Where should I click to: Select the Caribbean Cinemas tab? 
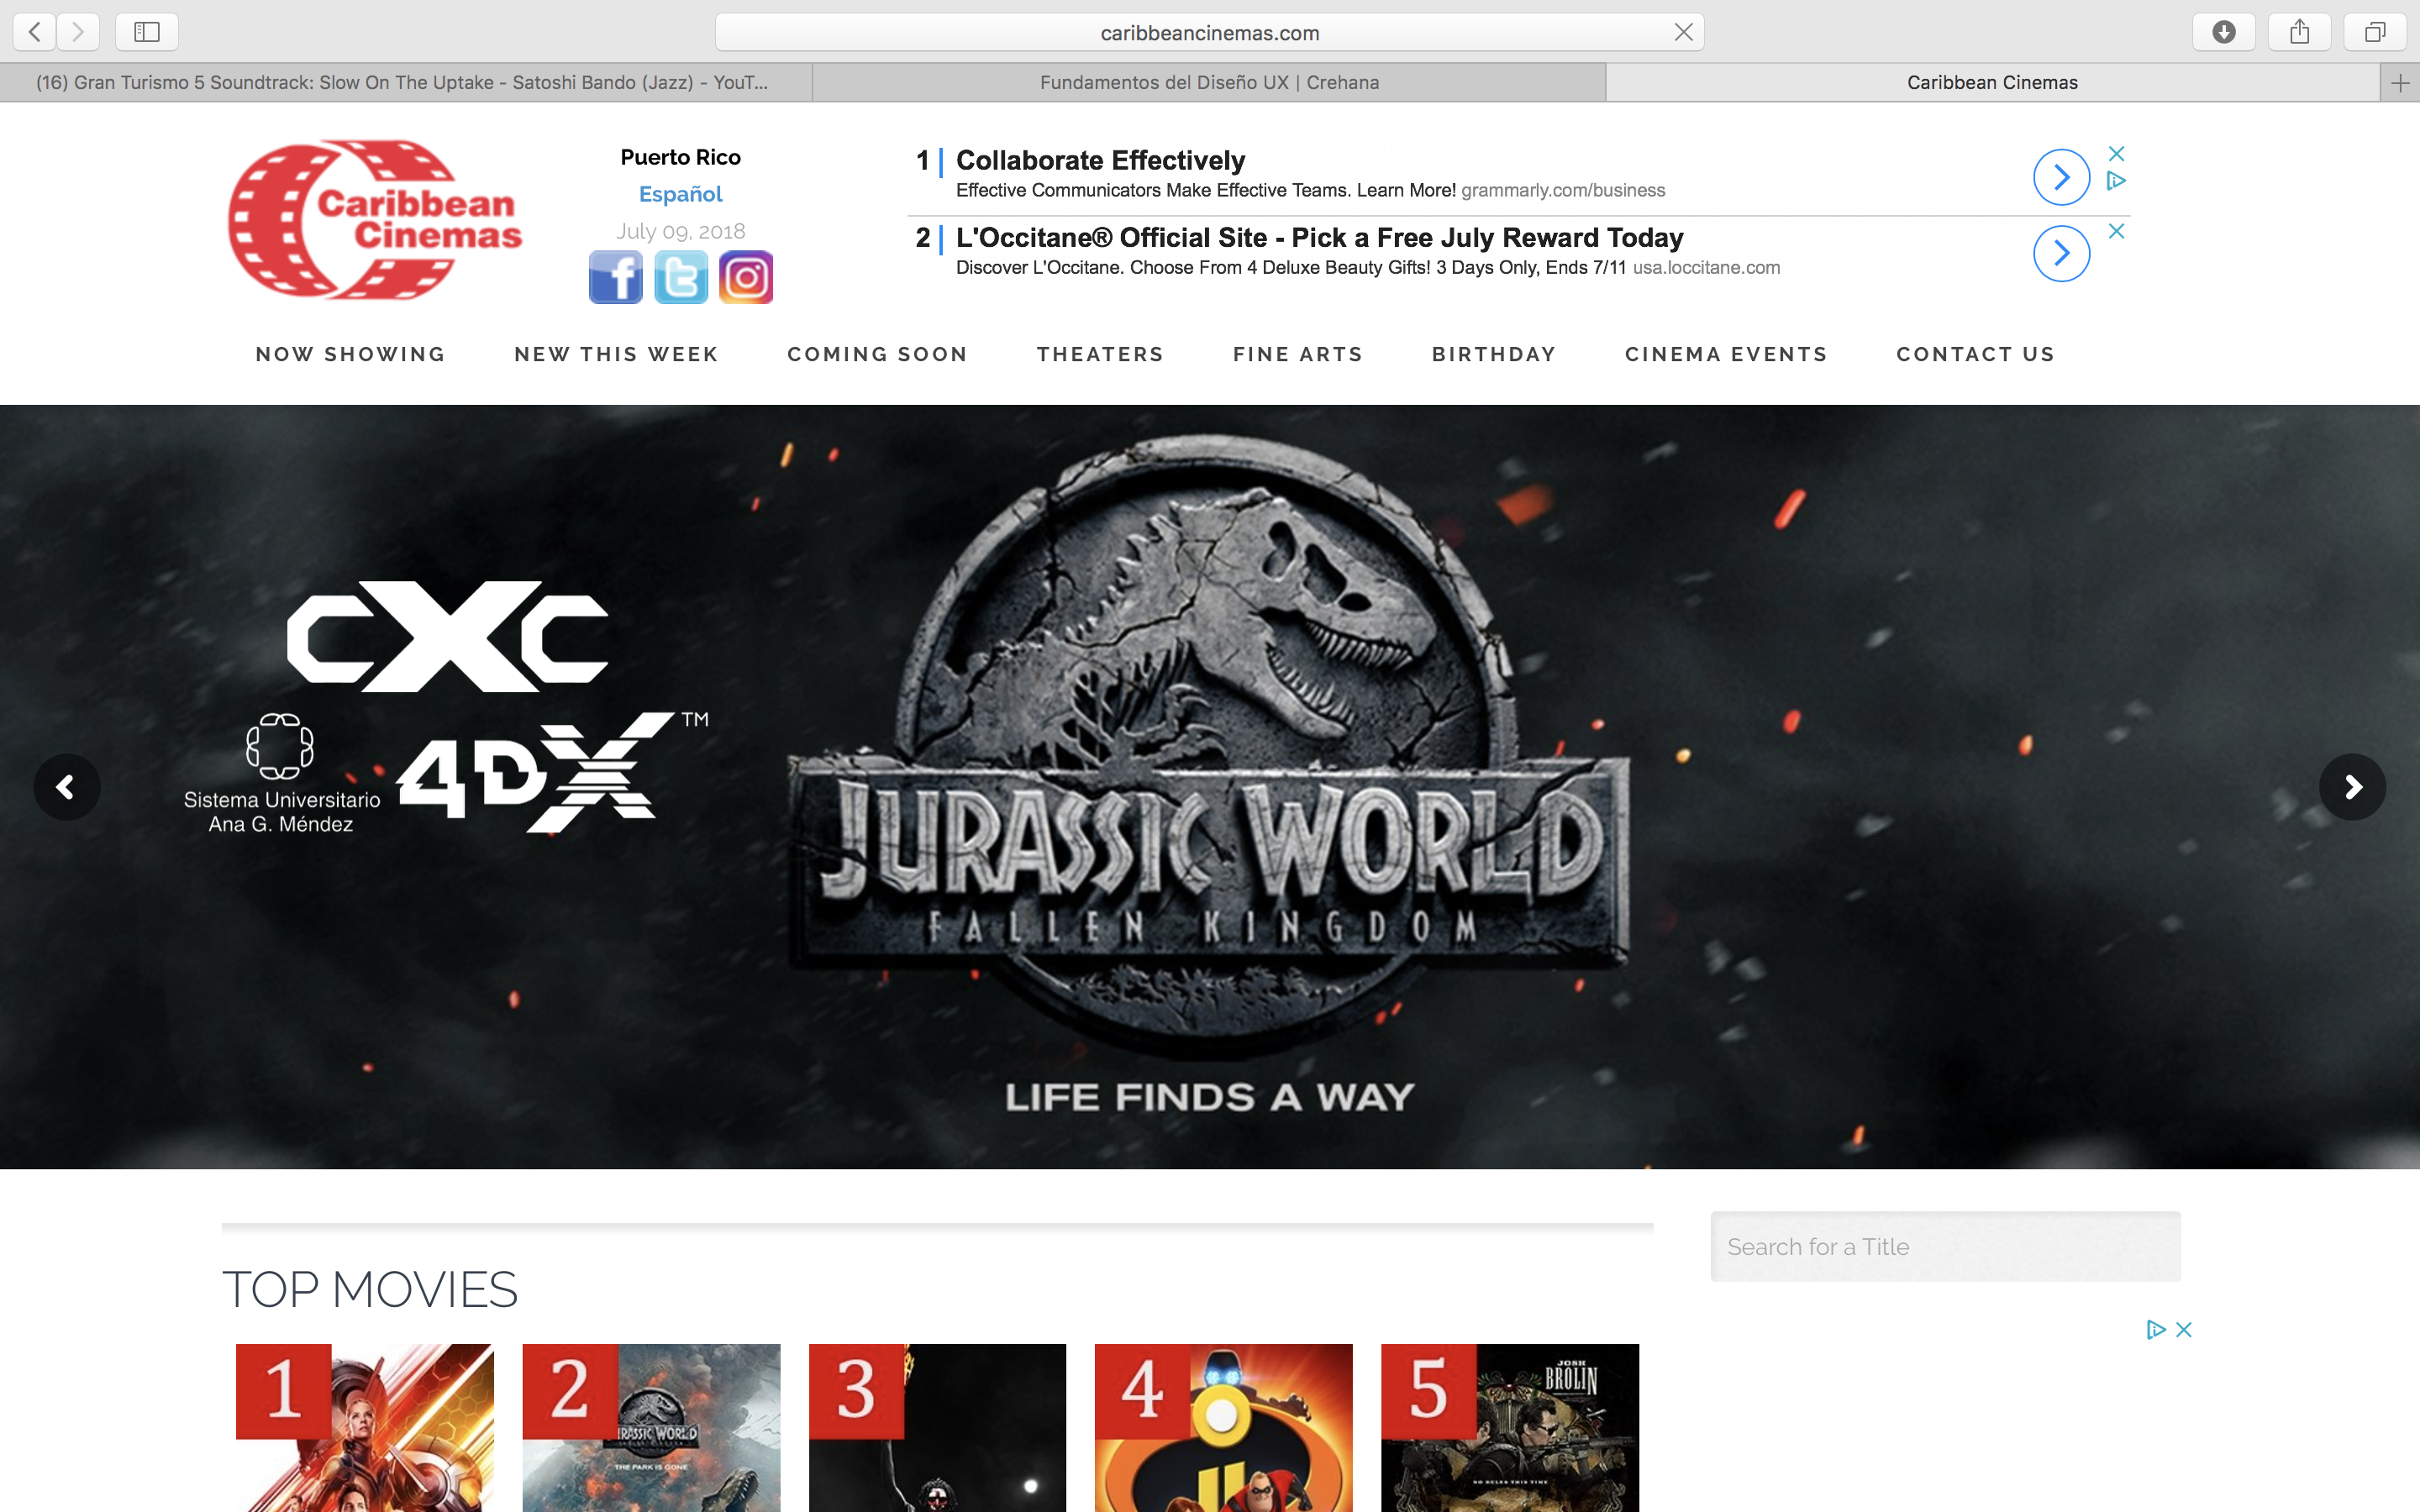pyautogui.click(x=1992, y=83)
